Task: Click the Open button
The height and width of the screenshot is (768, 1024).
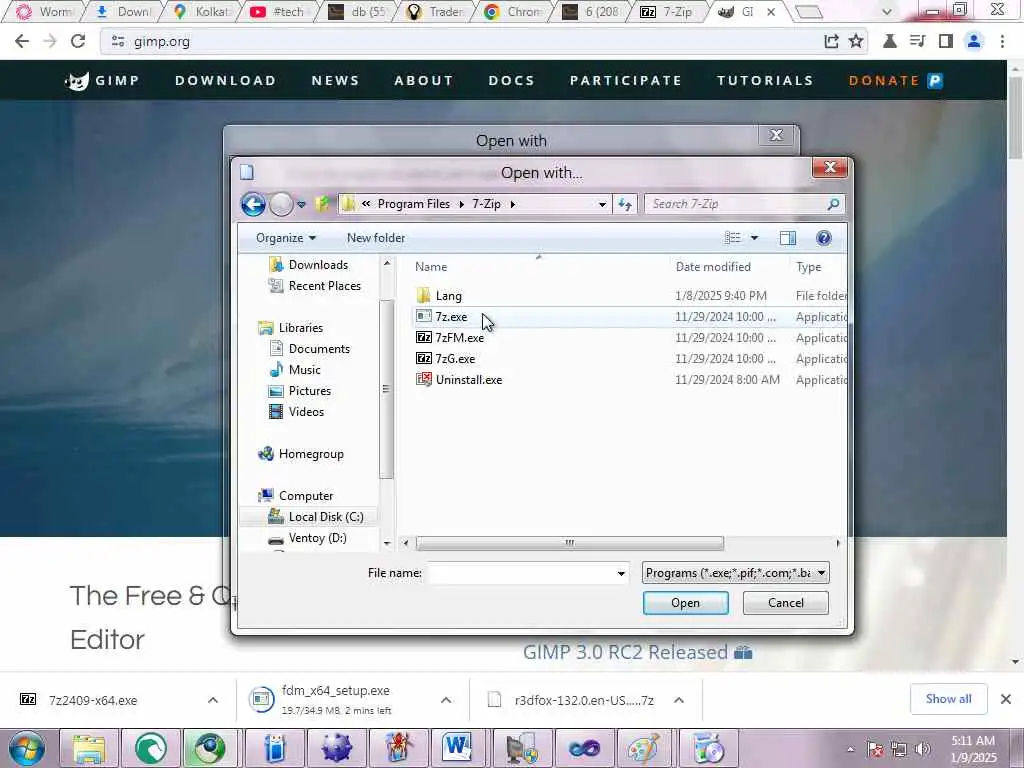Action: click(x=685, y=603)
